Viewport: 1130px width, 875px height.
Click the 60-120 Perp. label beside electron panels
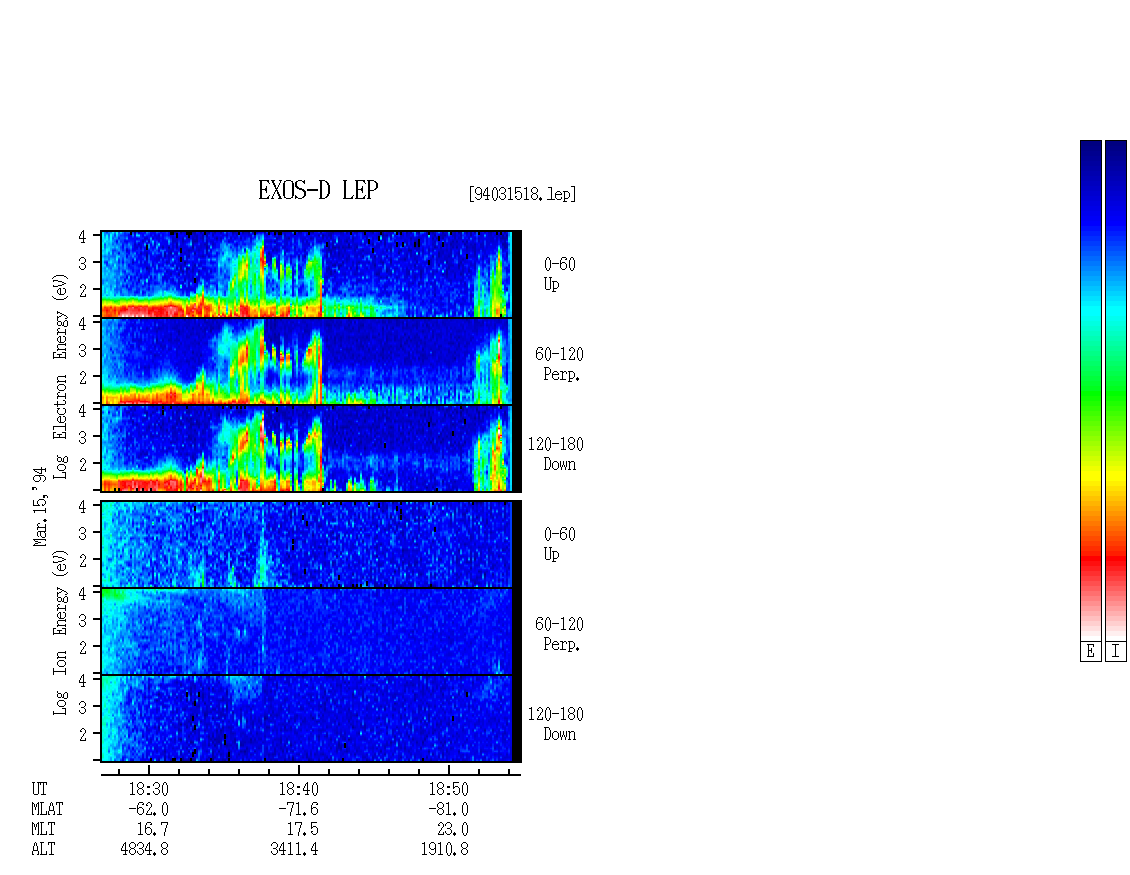pyautogui.click(x=559, y=364)
